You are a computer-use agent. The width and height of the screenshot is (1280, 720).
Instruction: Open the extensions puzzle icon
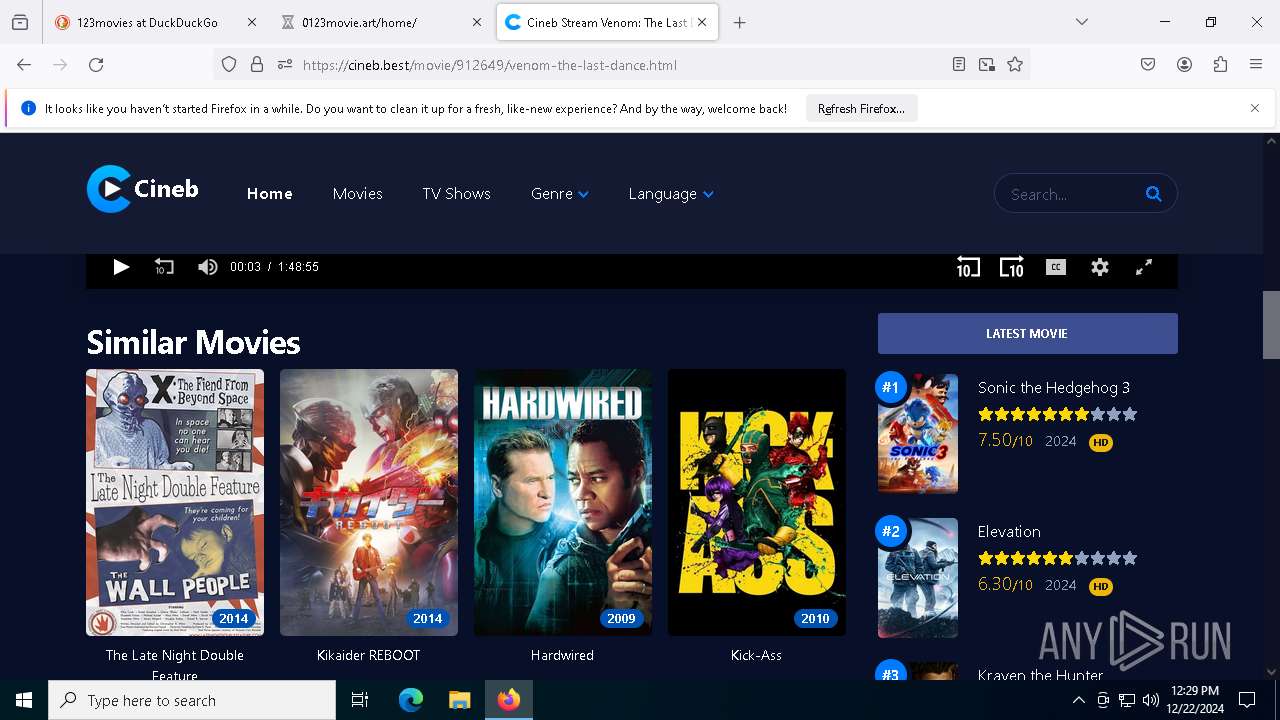(x=1220, y=65)
